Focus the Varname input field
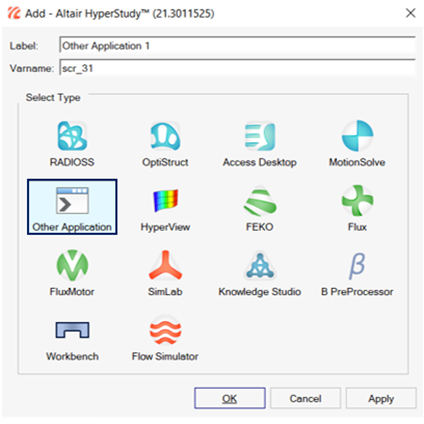424x424 pixels. click(238, 68)
